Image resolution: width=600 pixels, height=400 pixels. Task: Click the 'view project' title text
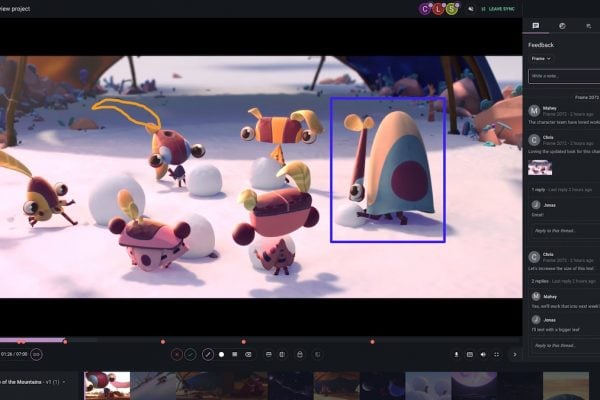click(15, 9)
